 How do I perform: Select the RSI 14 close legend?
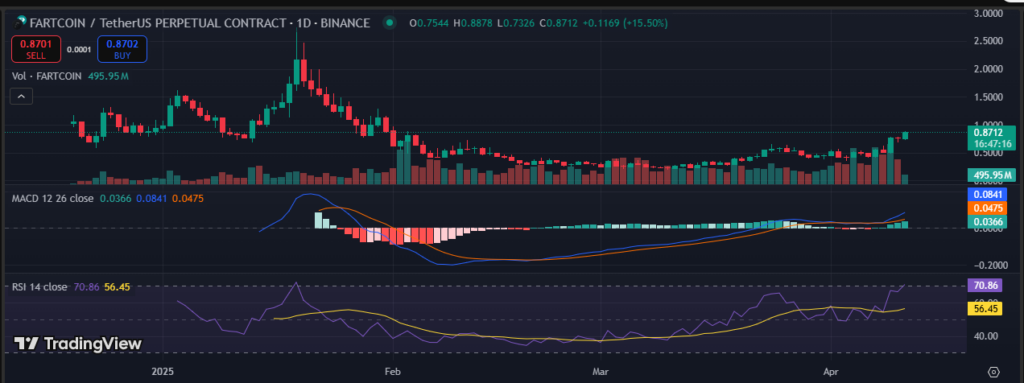tap(40, 286)
